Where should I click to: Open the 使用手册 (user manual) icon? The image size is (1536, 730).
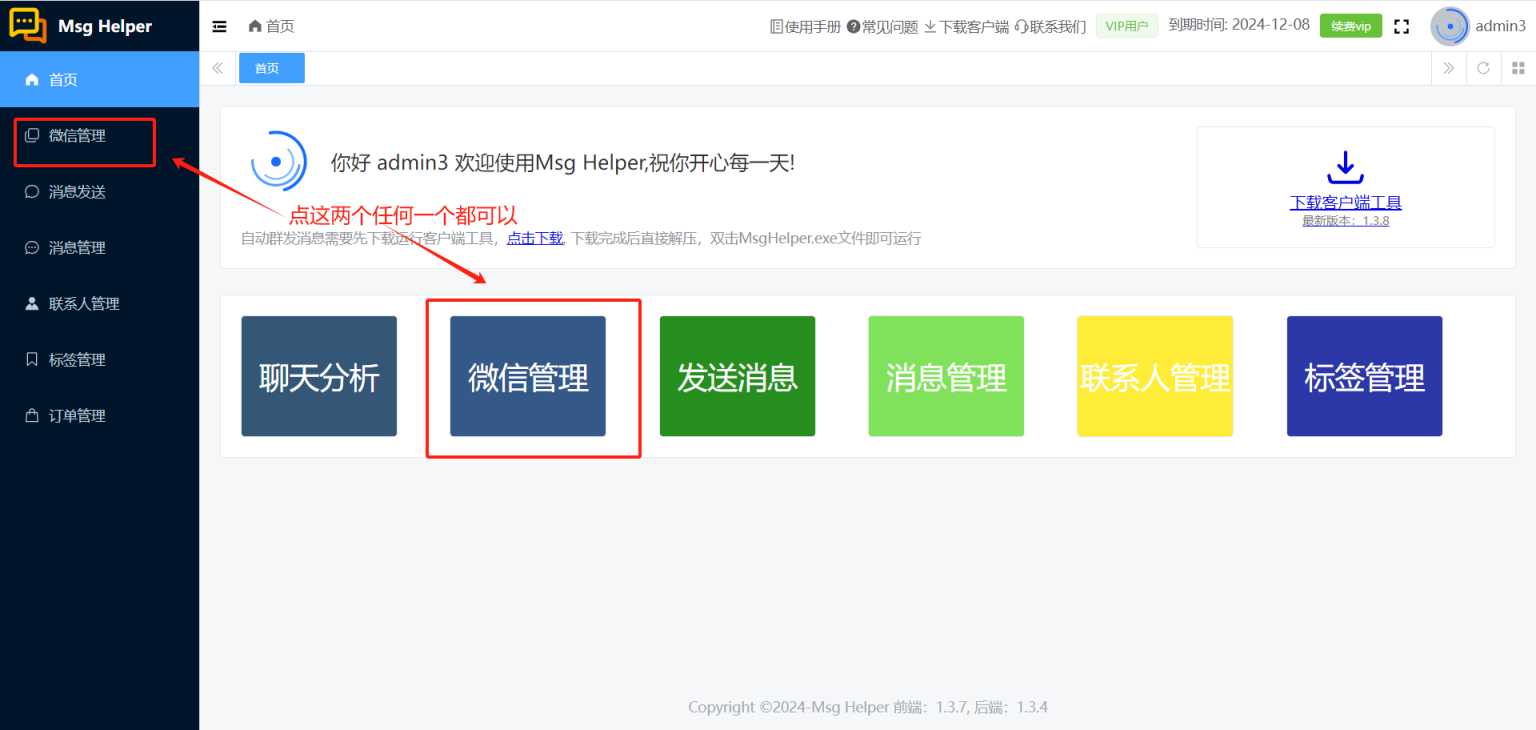[775, 26]
